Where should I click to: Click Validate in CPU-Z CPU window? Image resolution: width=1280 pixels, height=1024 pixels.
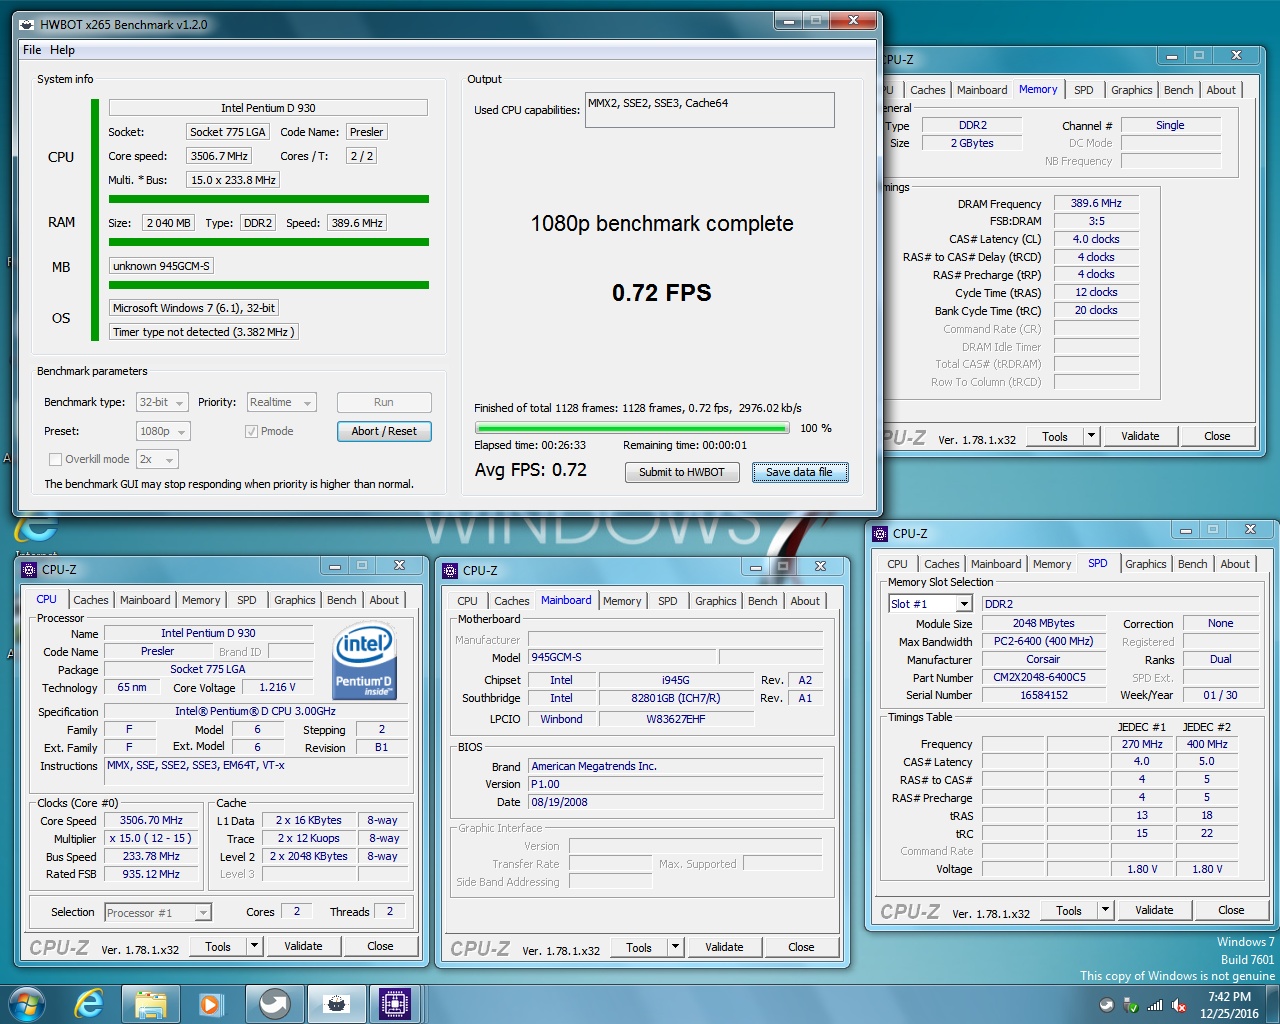click(x=303, y=946)
